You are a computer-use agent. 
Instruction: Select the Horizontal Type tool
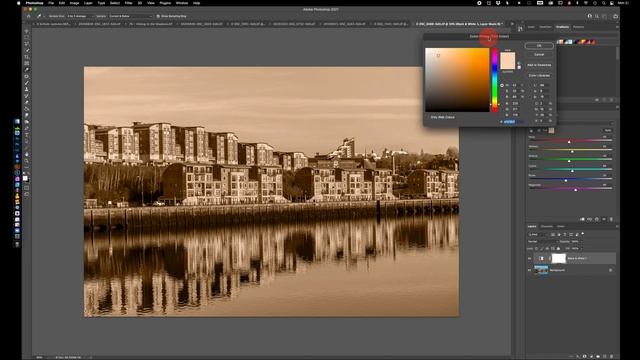tap(27, 135)
